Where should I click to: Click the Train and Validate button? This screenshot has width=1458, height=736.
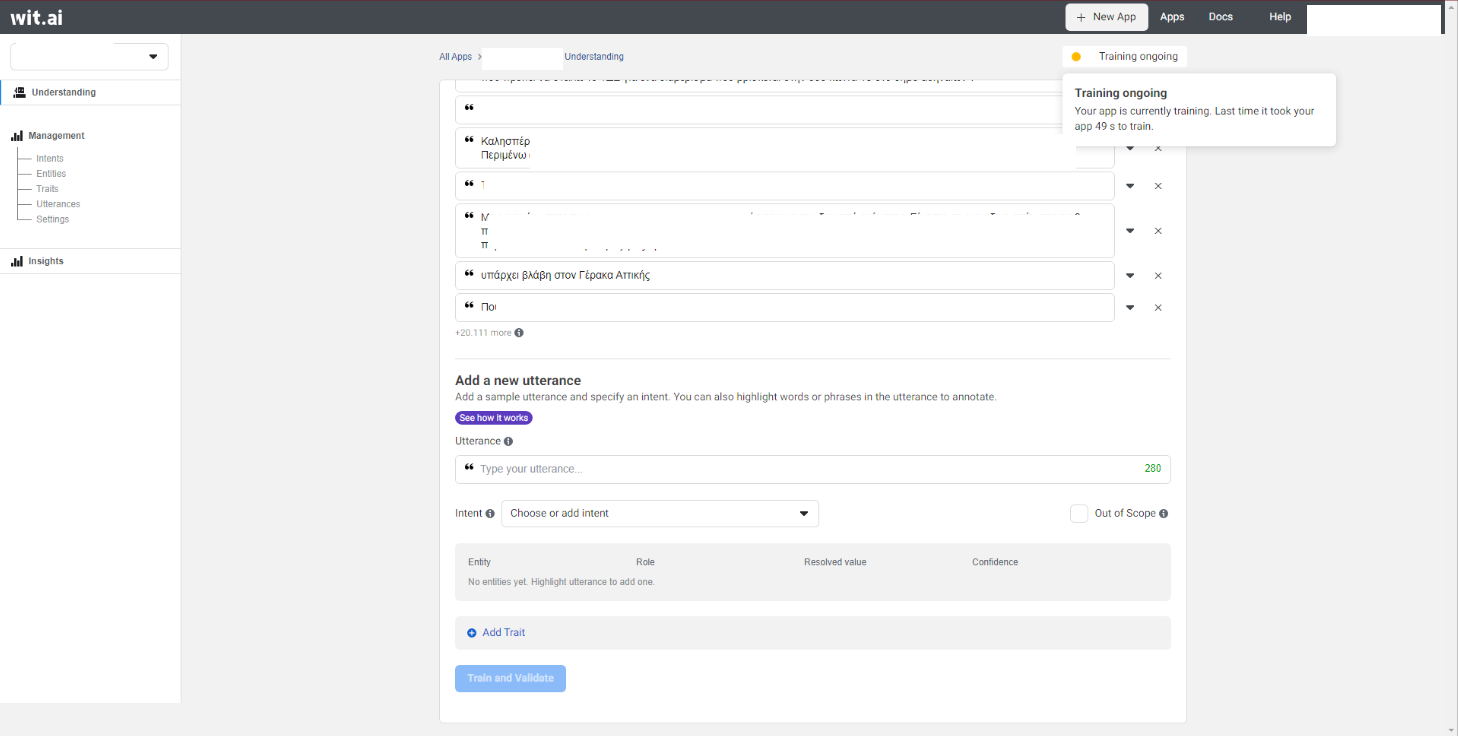click(510, 678)
